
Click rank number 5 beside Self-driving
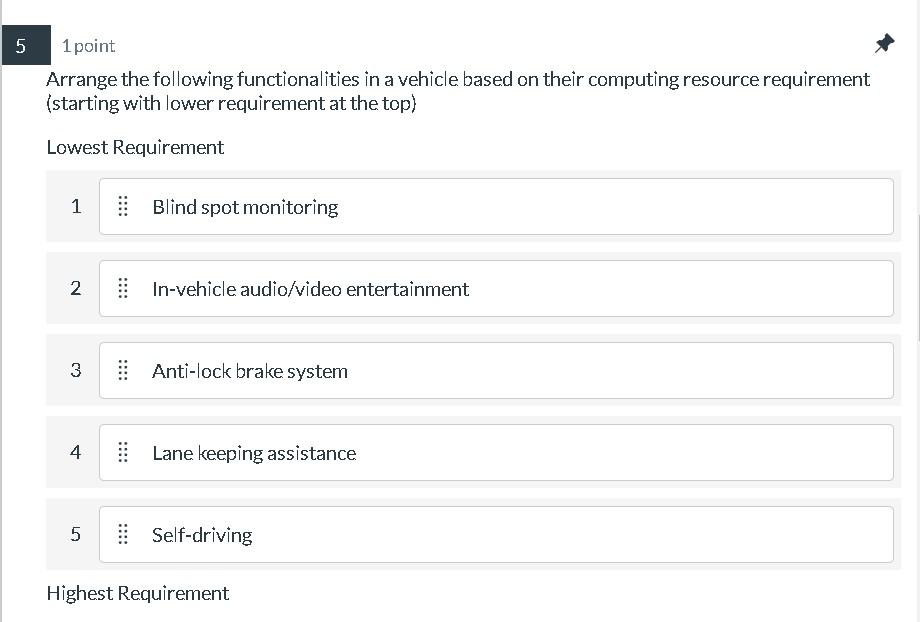click(x=75, y=535)
